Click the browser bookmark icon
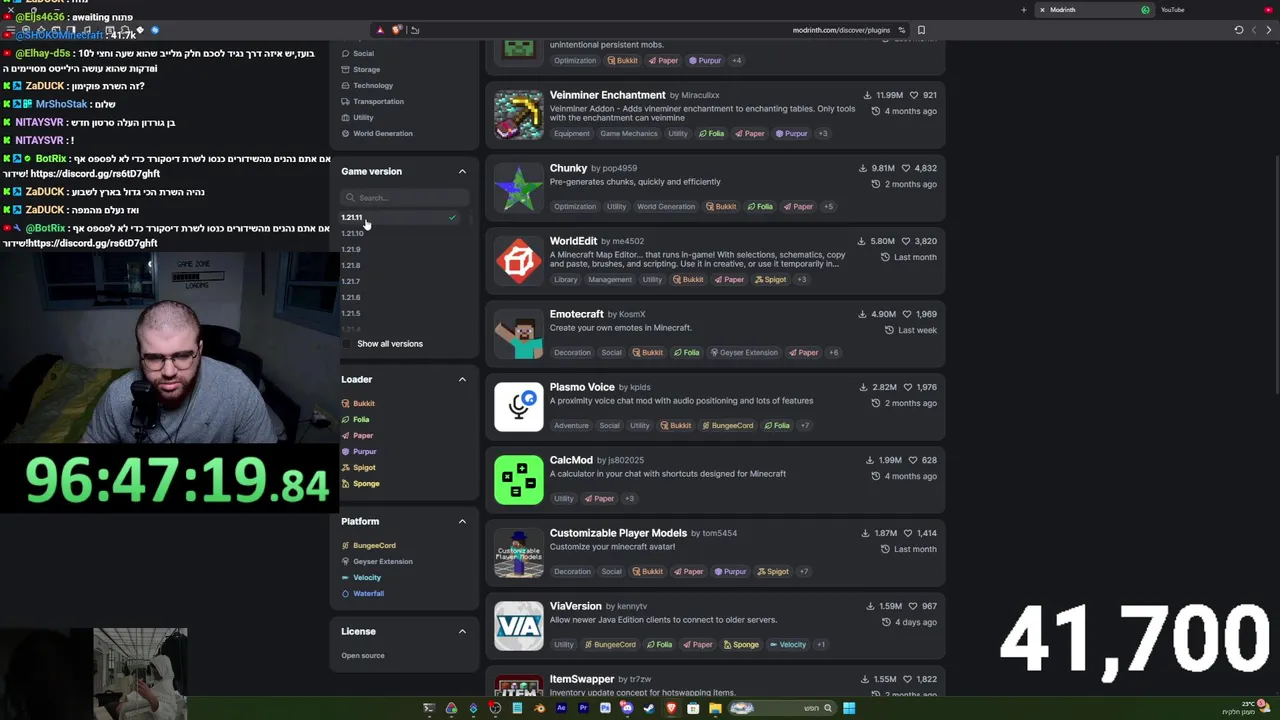 click(x=921, y=30)
